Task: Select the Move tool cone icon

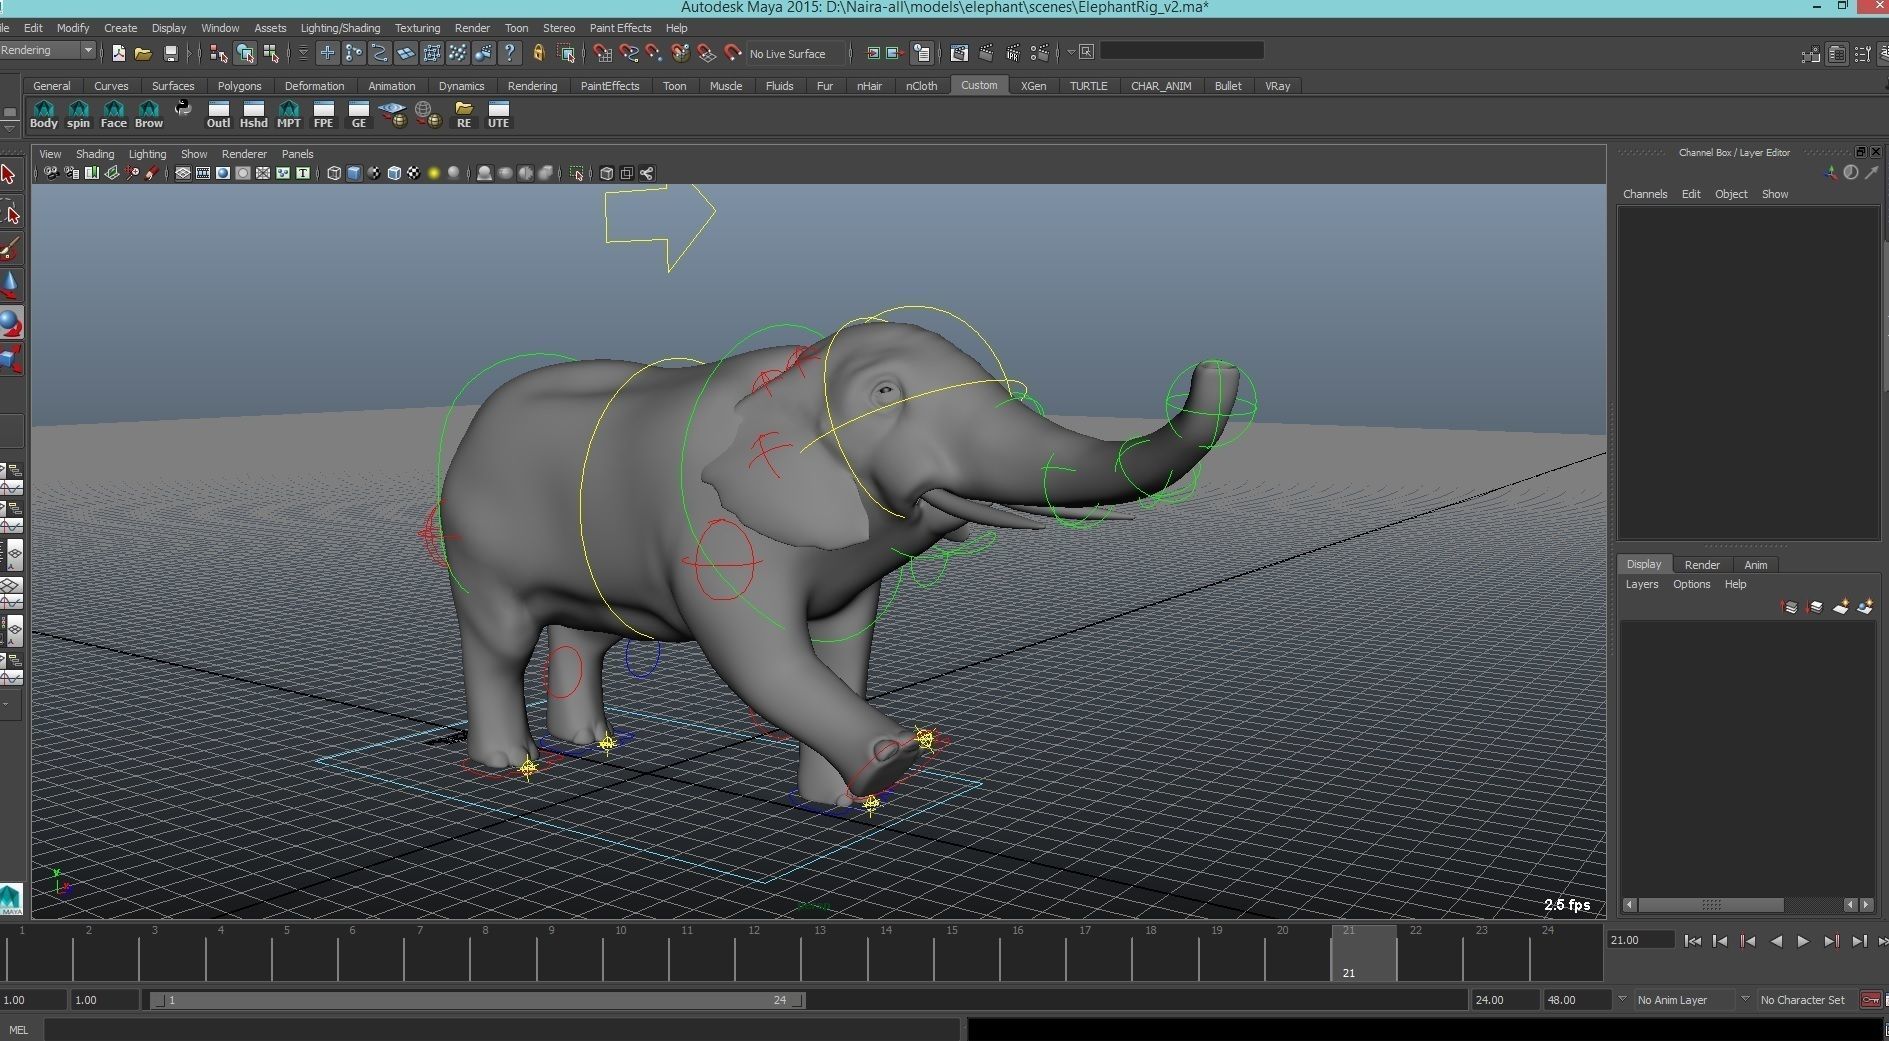Action: (10, 285)
